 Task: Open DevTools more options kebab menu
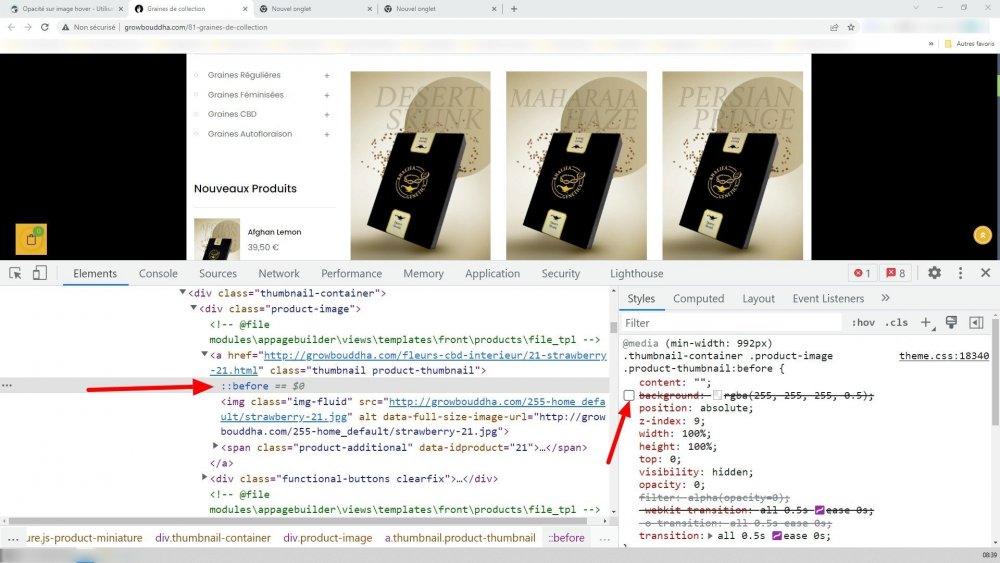[x=960, y=273]
